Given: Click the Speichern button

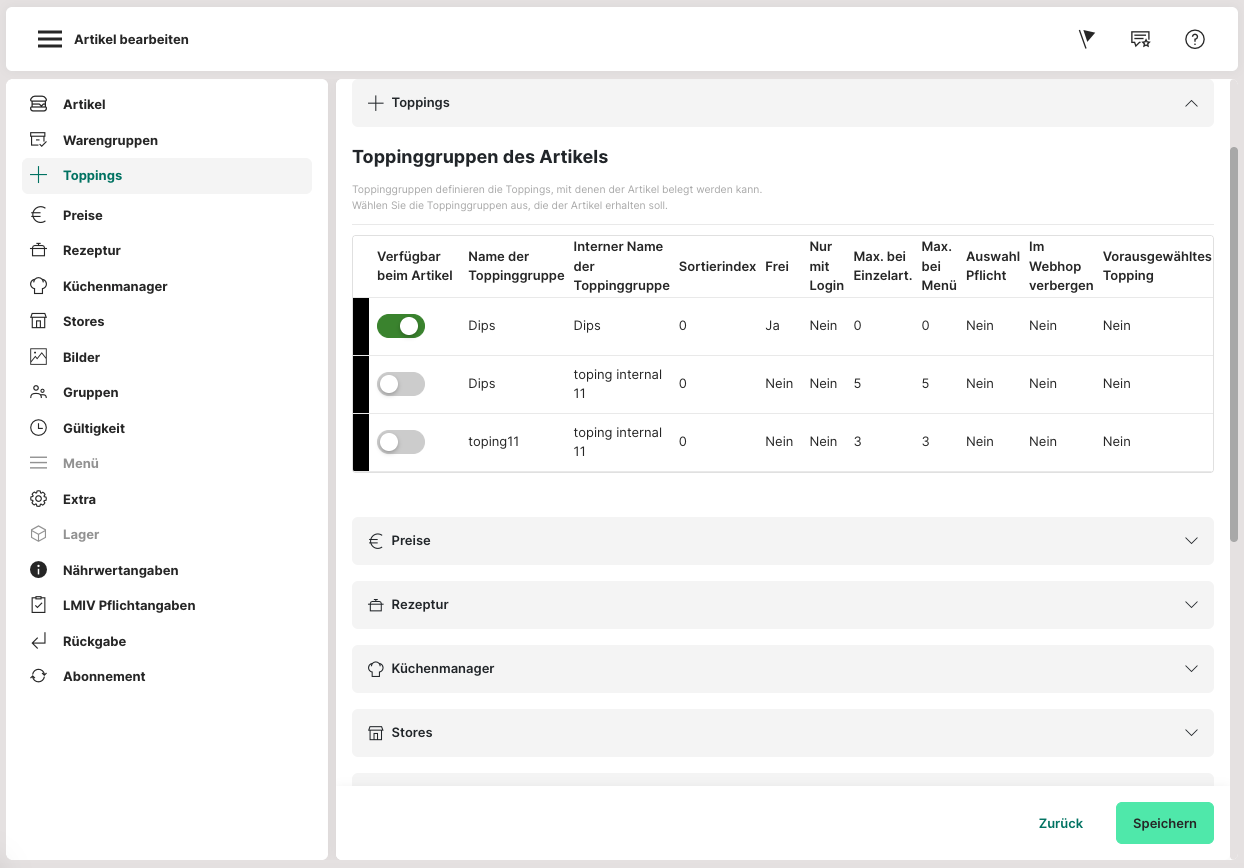Looking at the screenshot, I should [1164, 823].
